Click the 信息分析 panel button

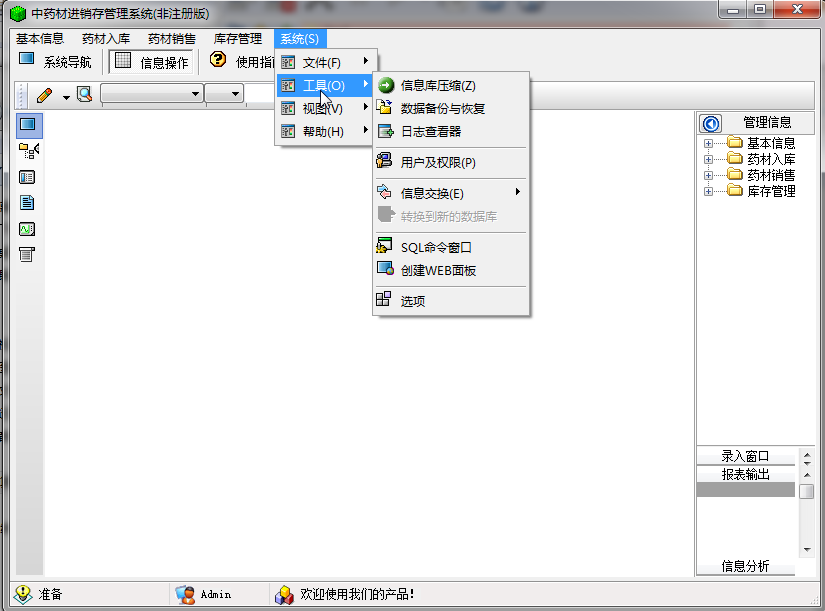[x=745, y=566]
